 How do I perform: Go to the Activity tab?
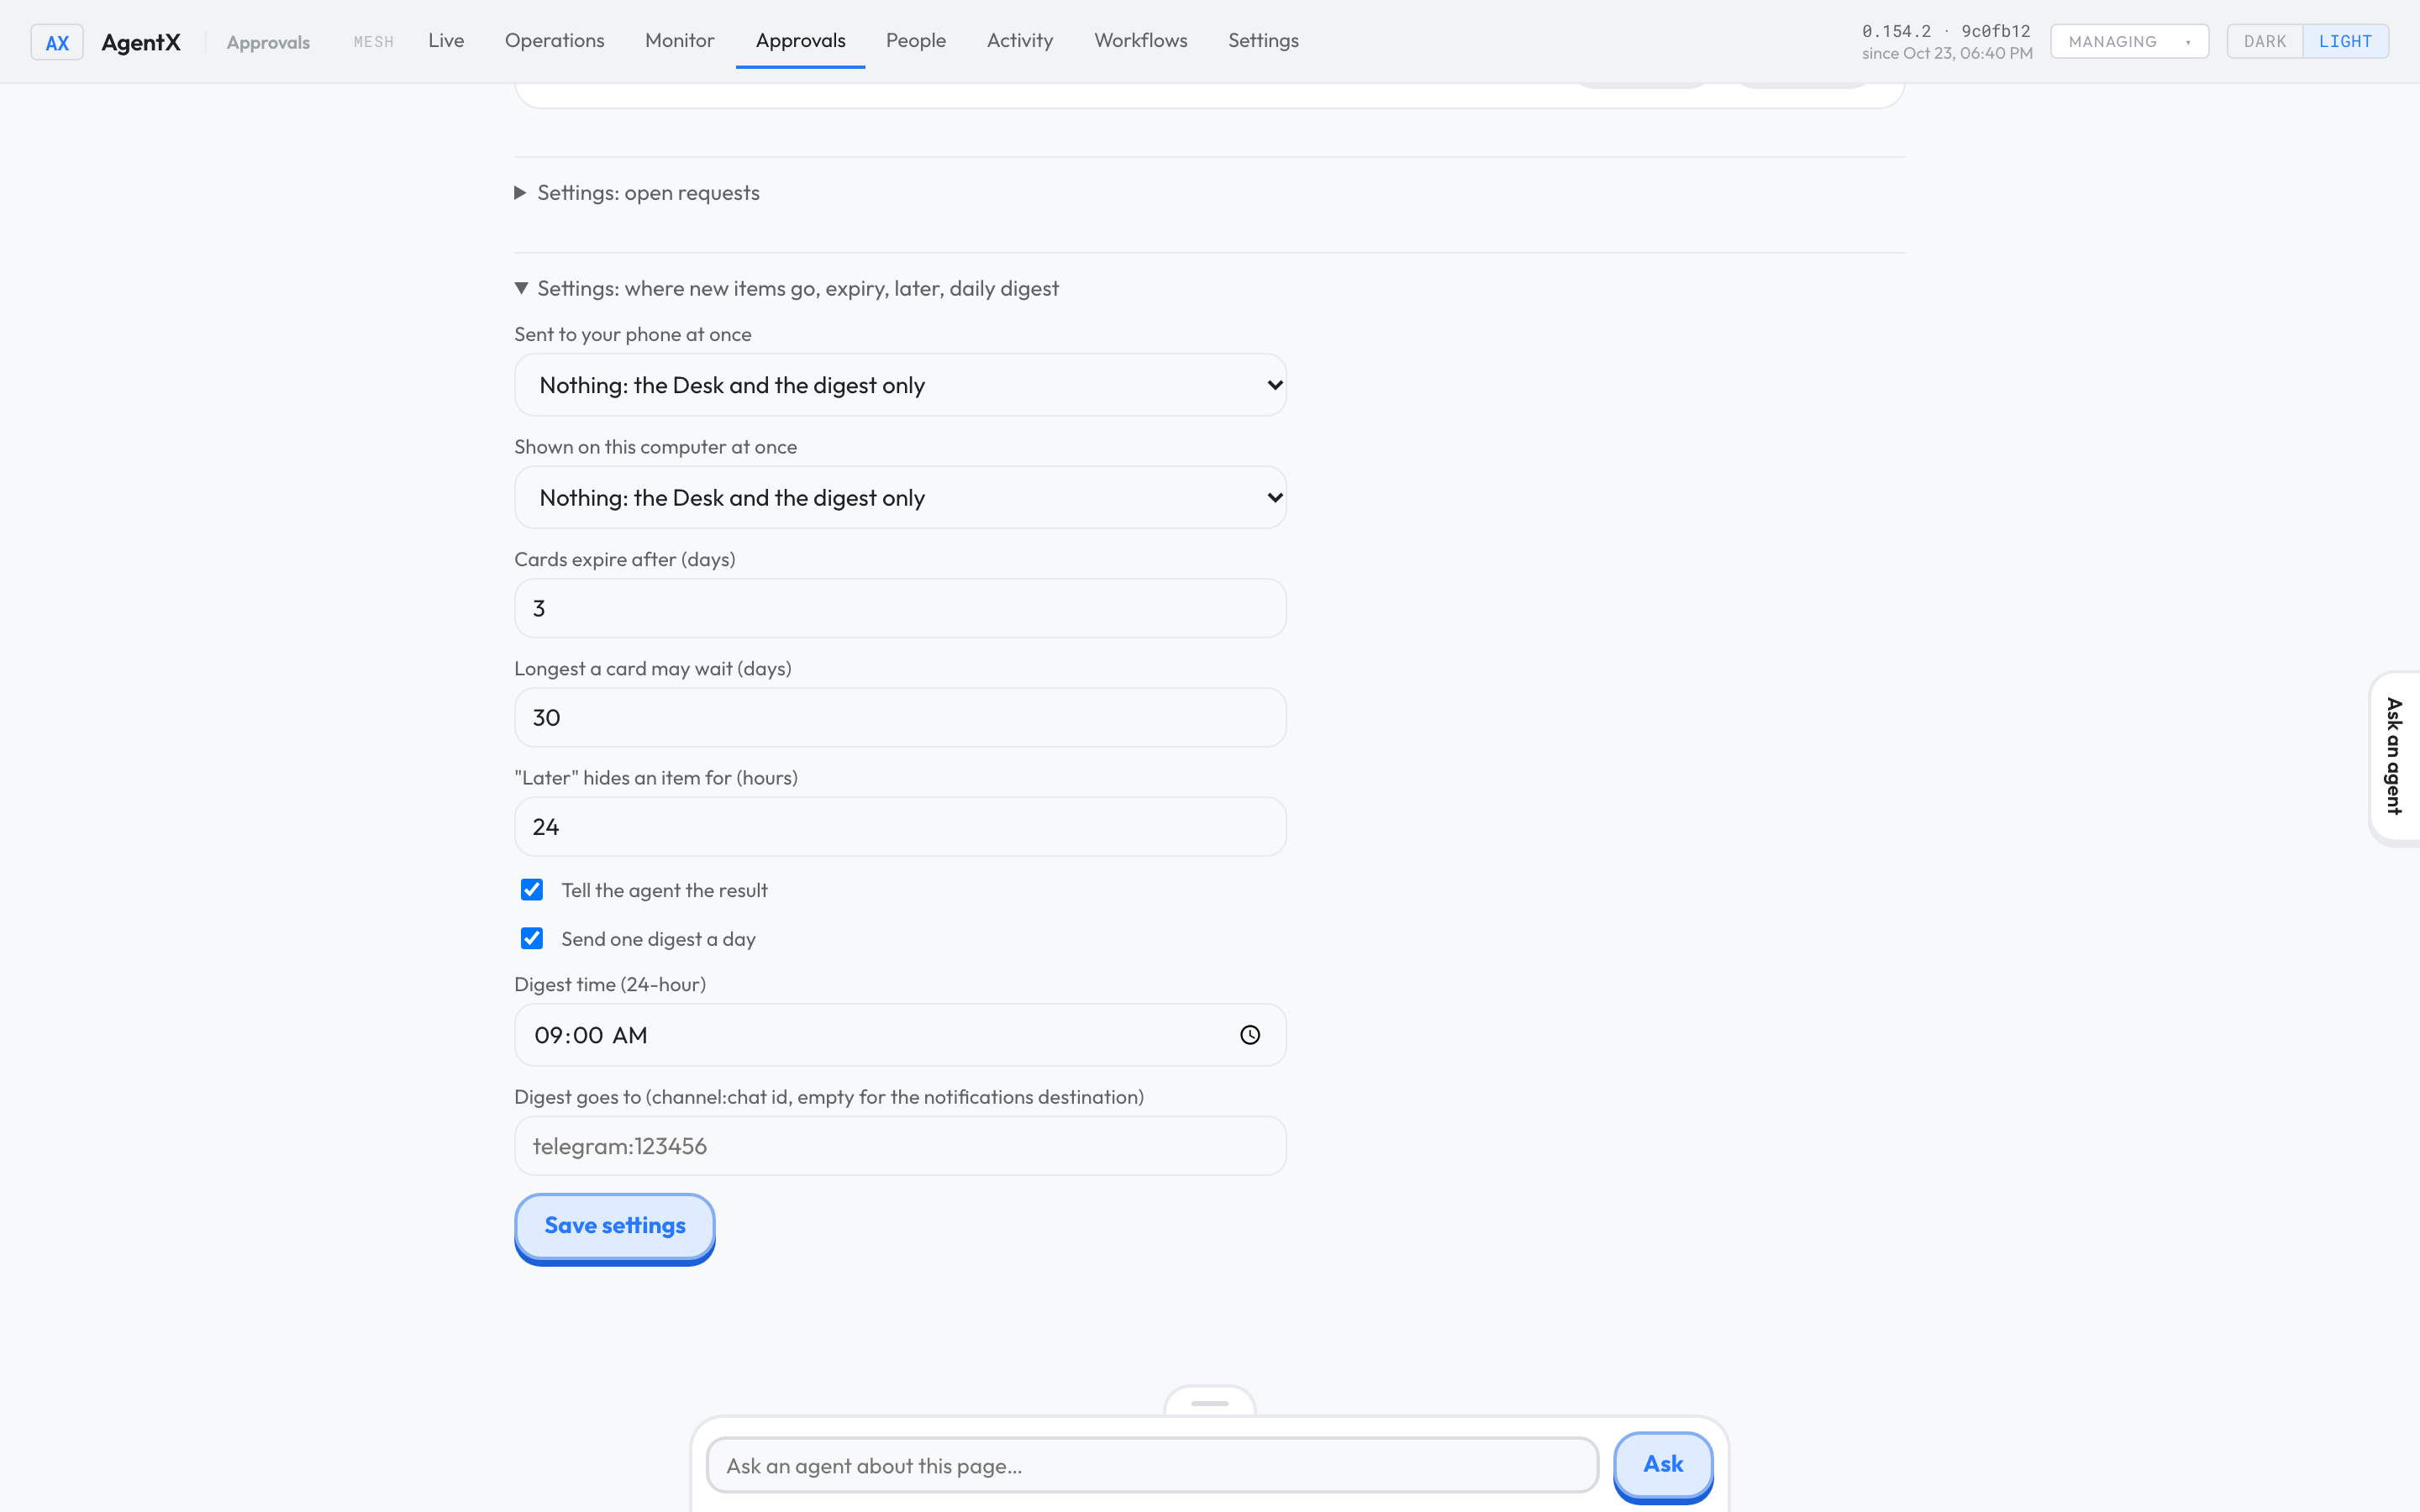pyautogui.click(x=1019, y=40)
